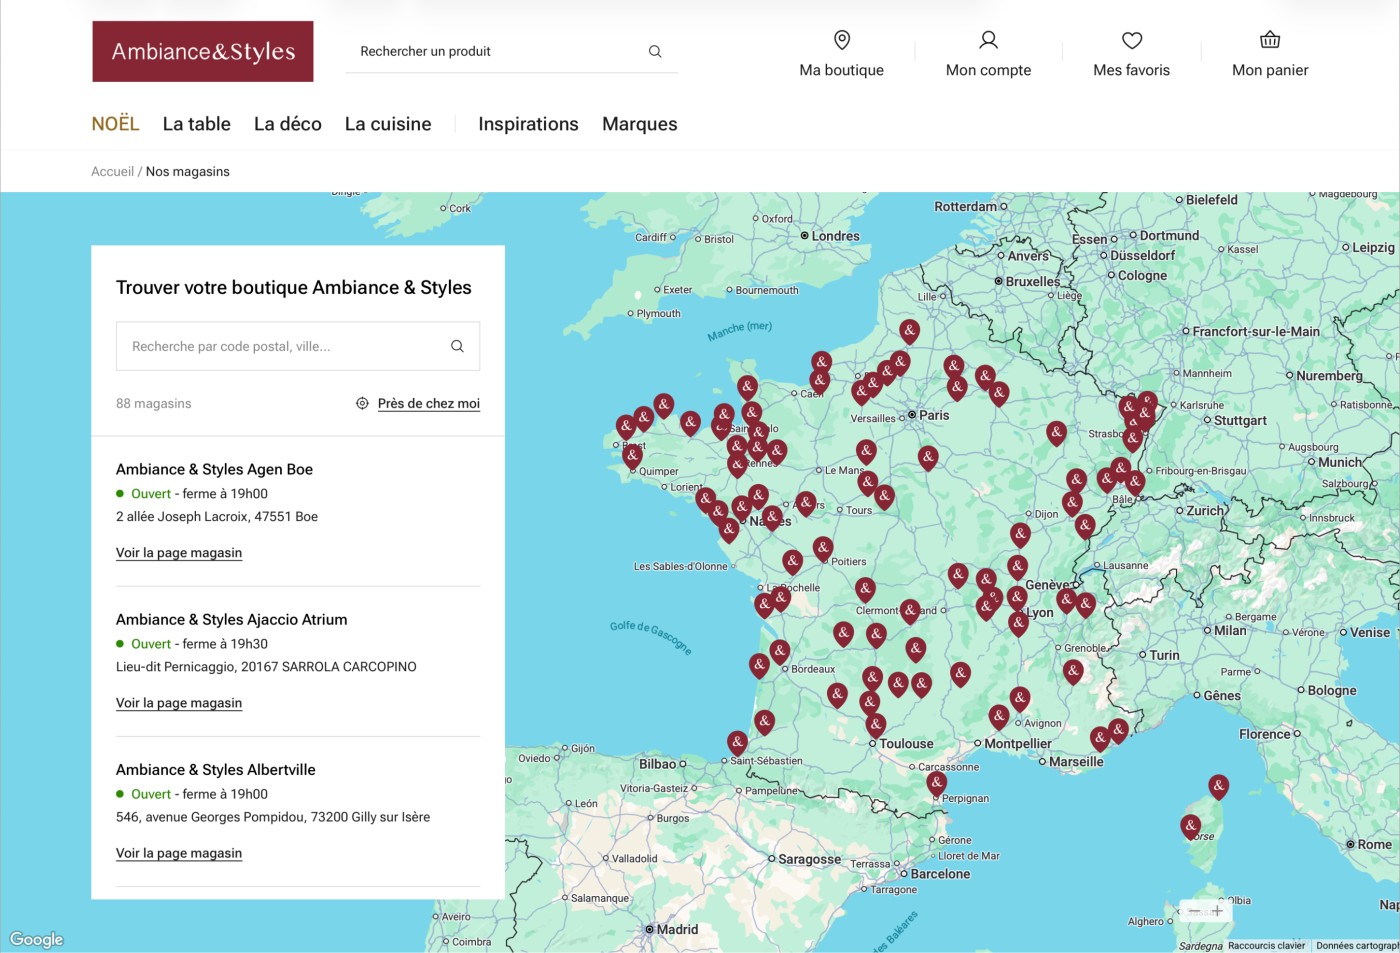Open Ma boutique location pin

(841, 40)
